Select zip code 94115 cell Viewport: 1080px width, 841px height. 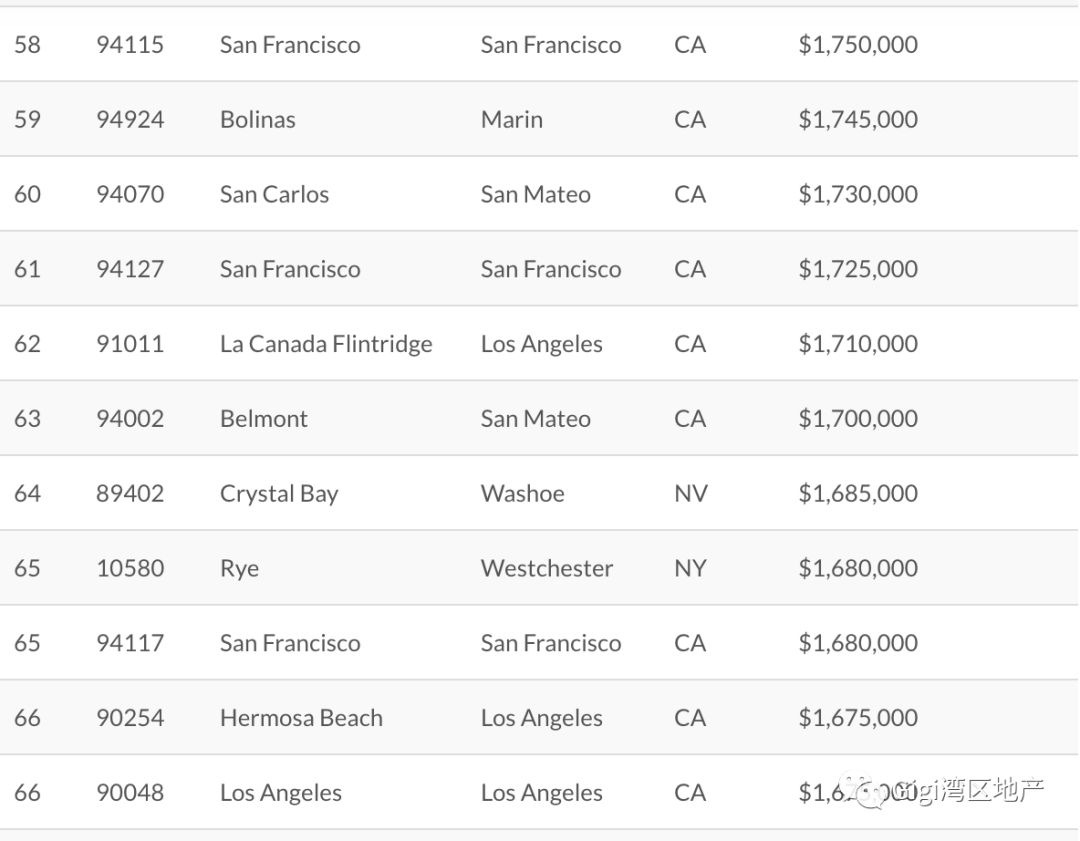coord(129,45)
